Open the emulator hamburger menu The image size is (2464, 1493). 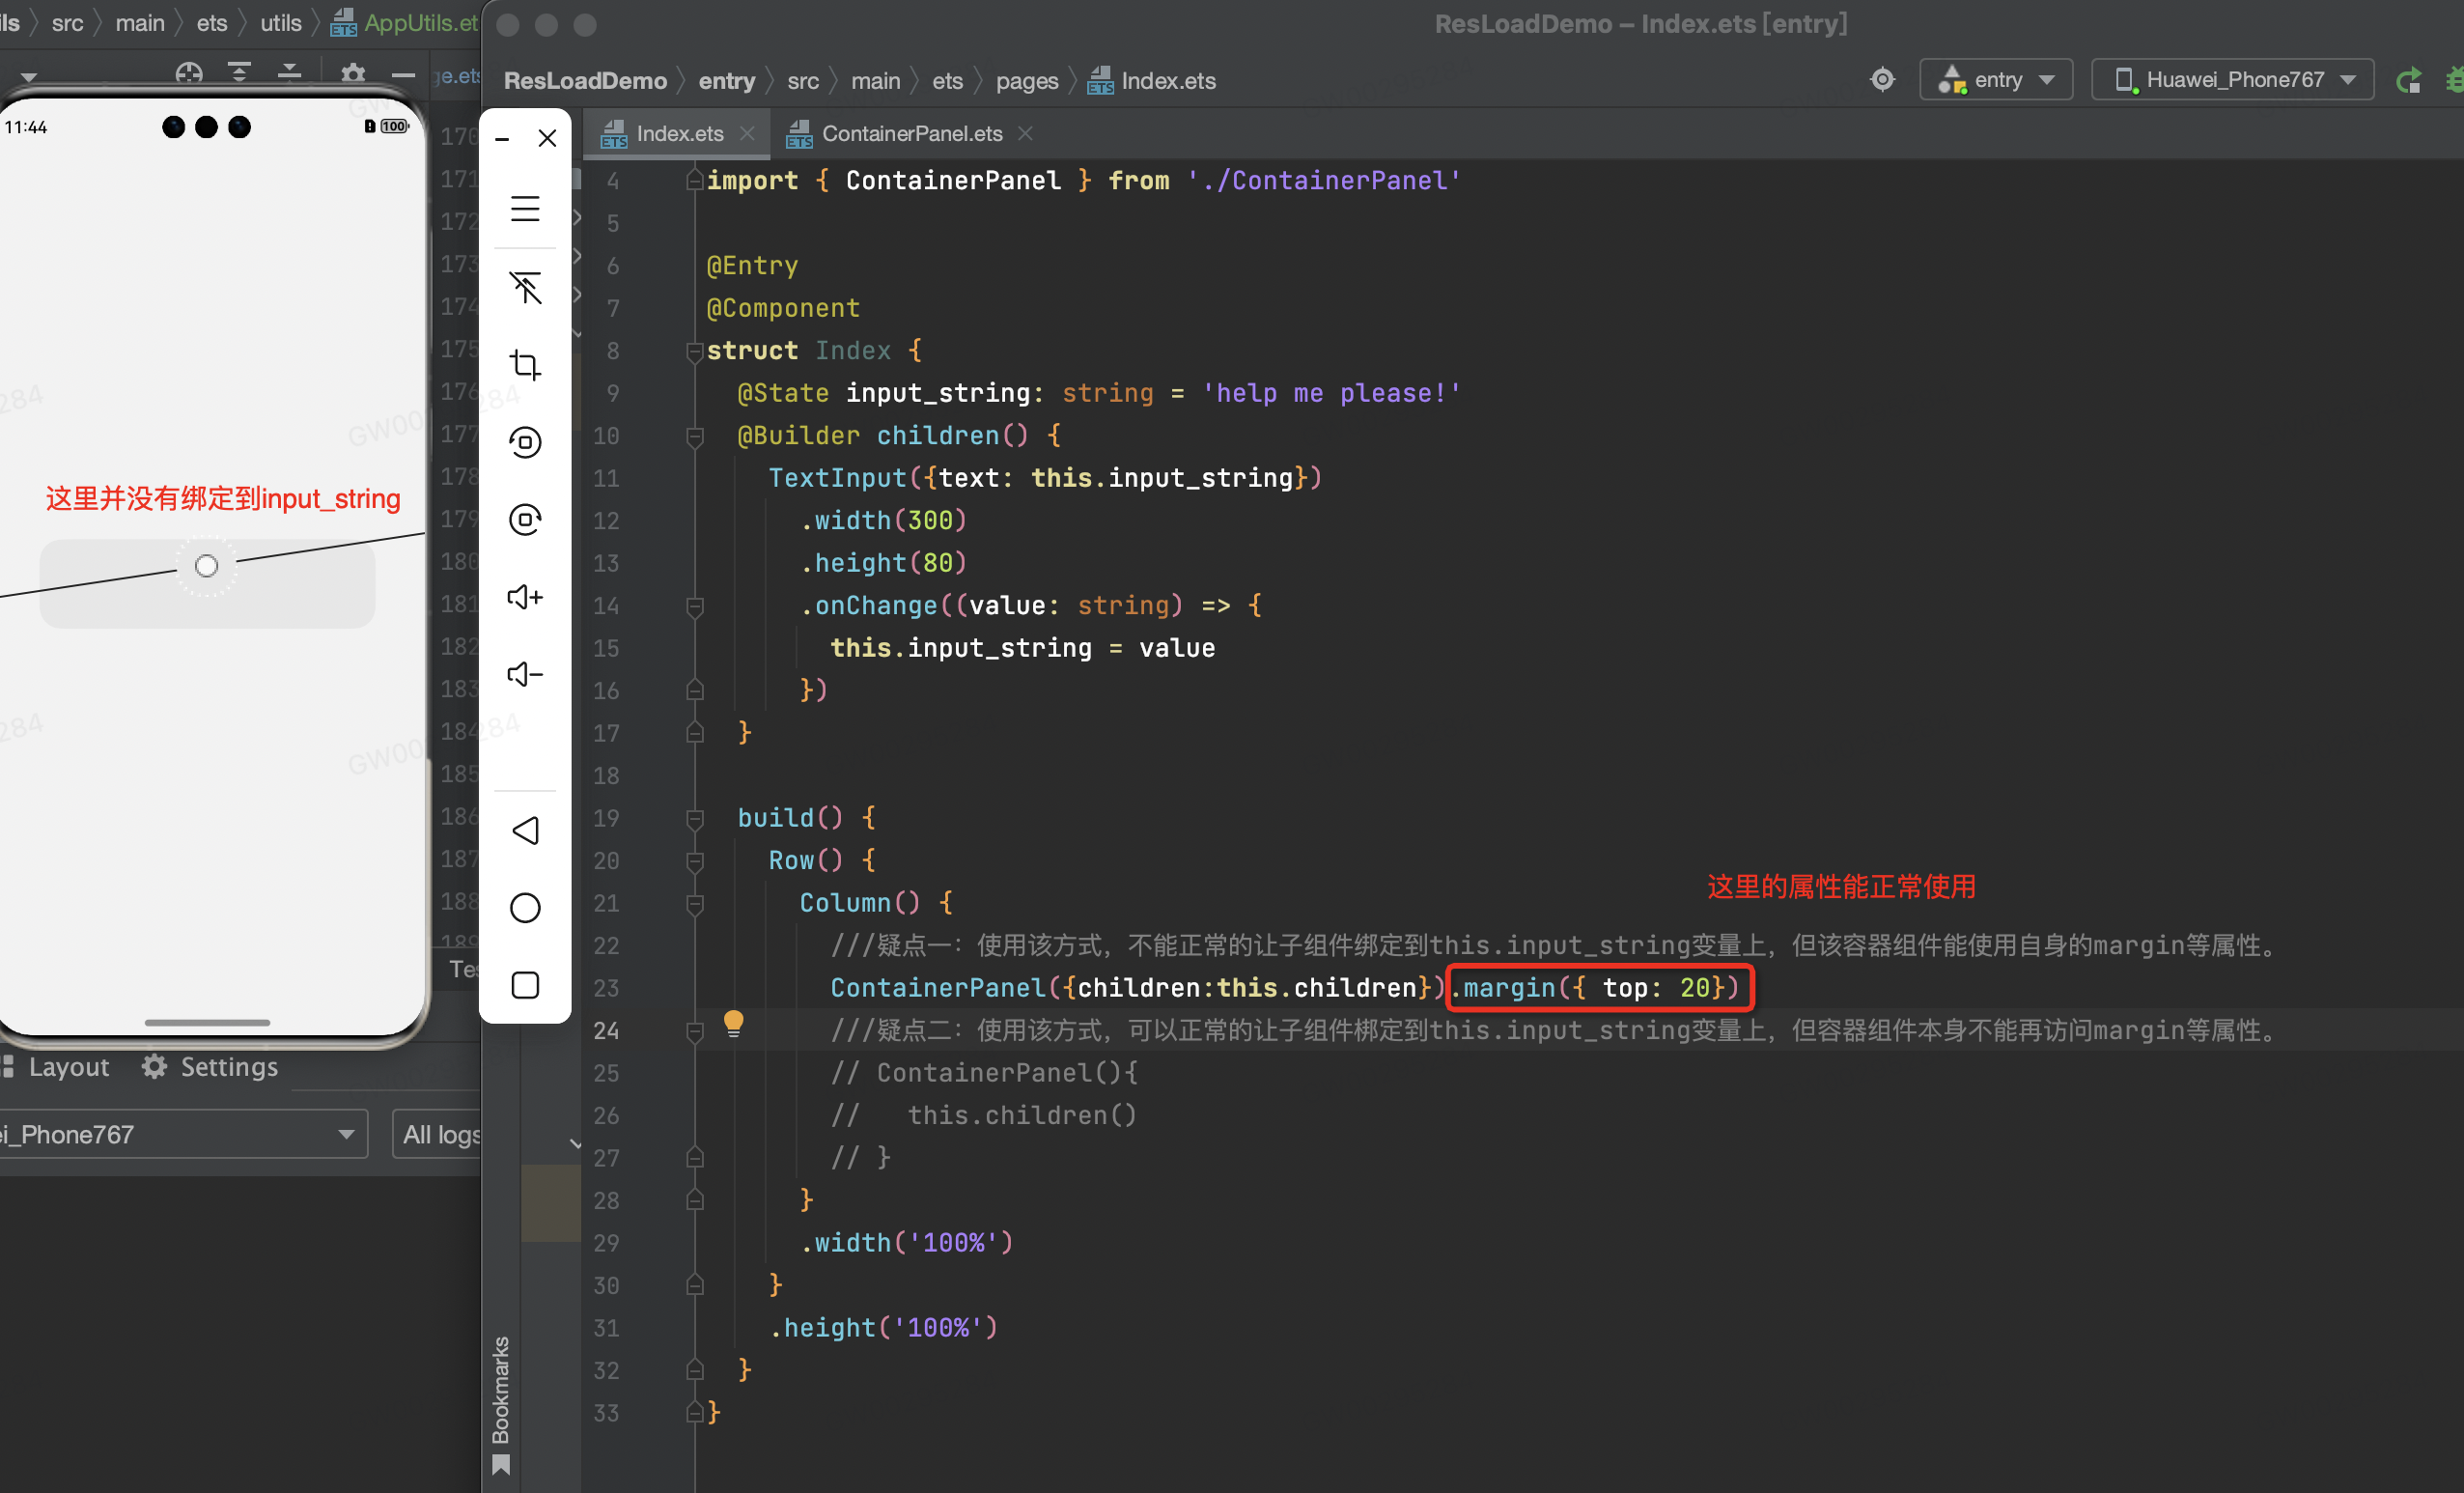(x=525, y=209)
